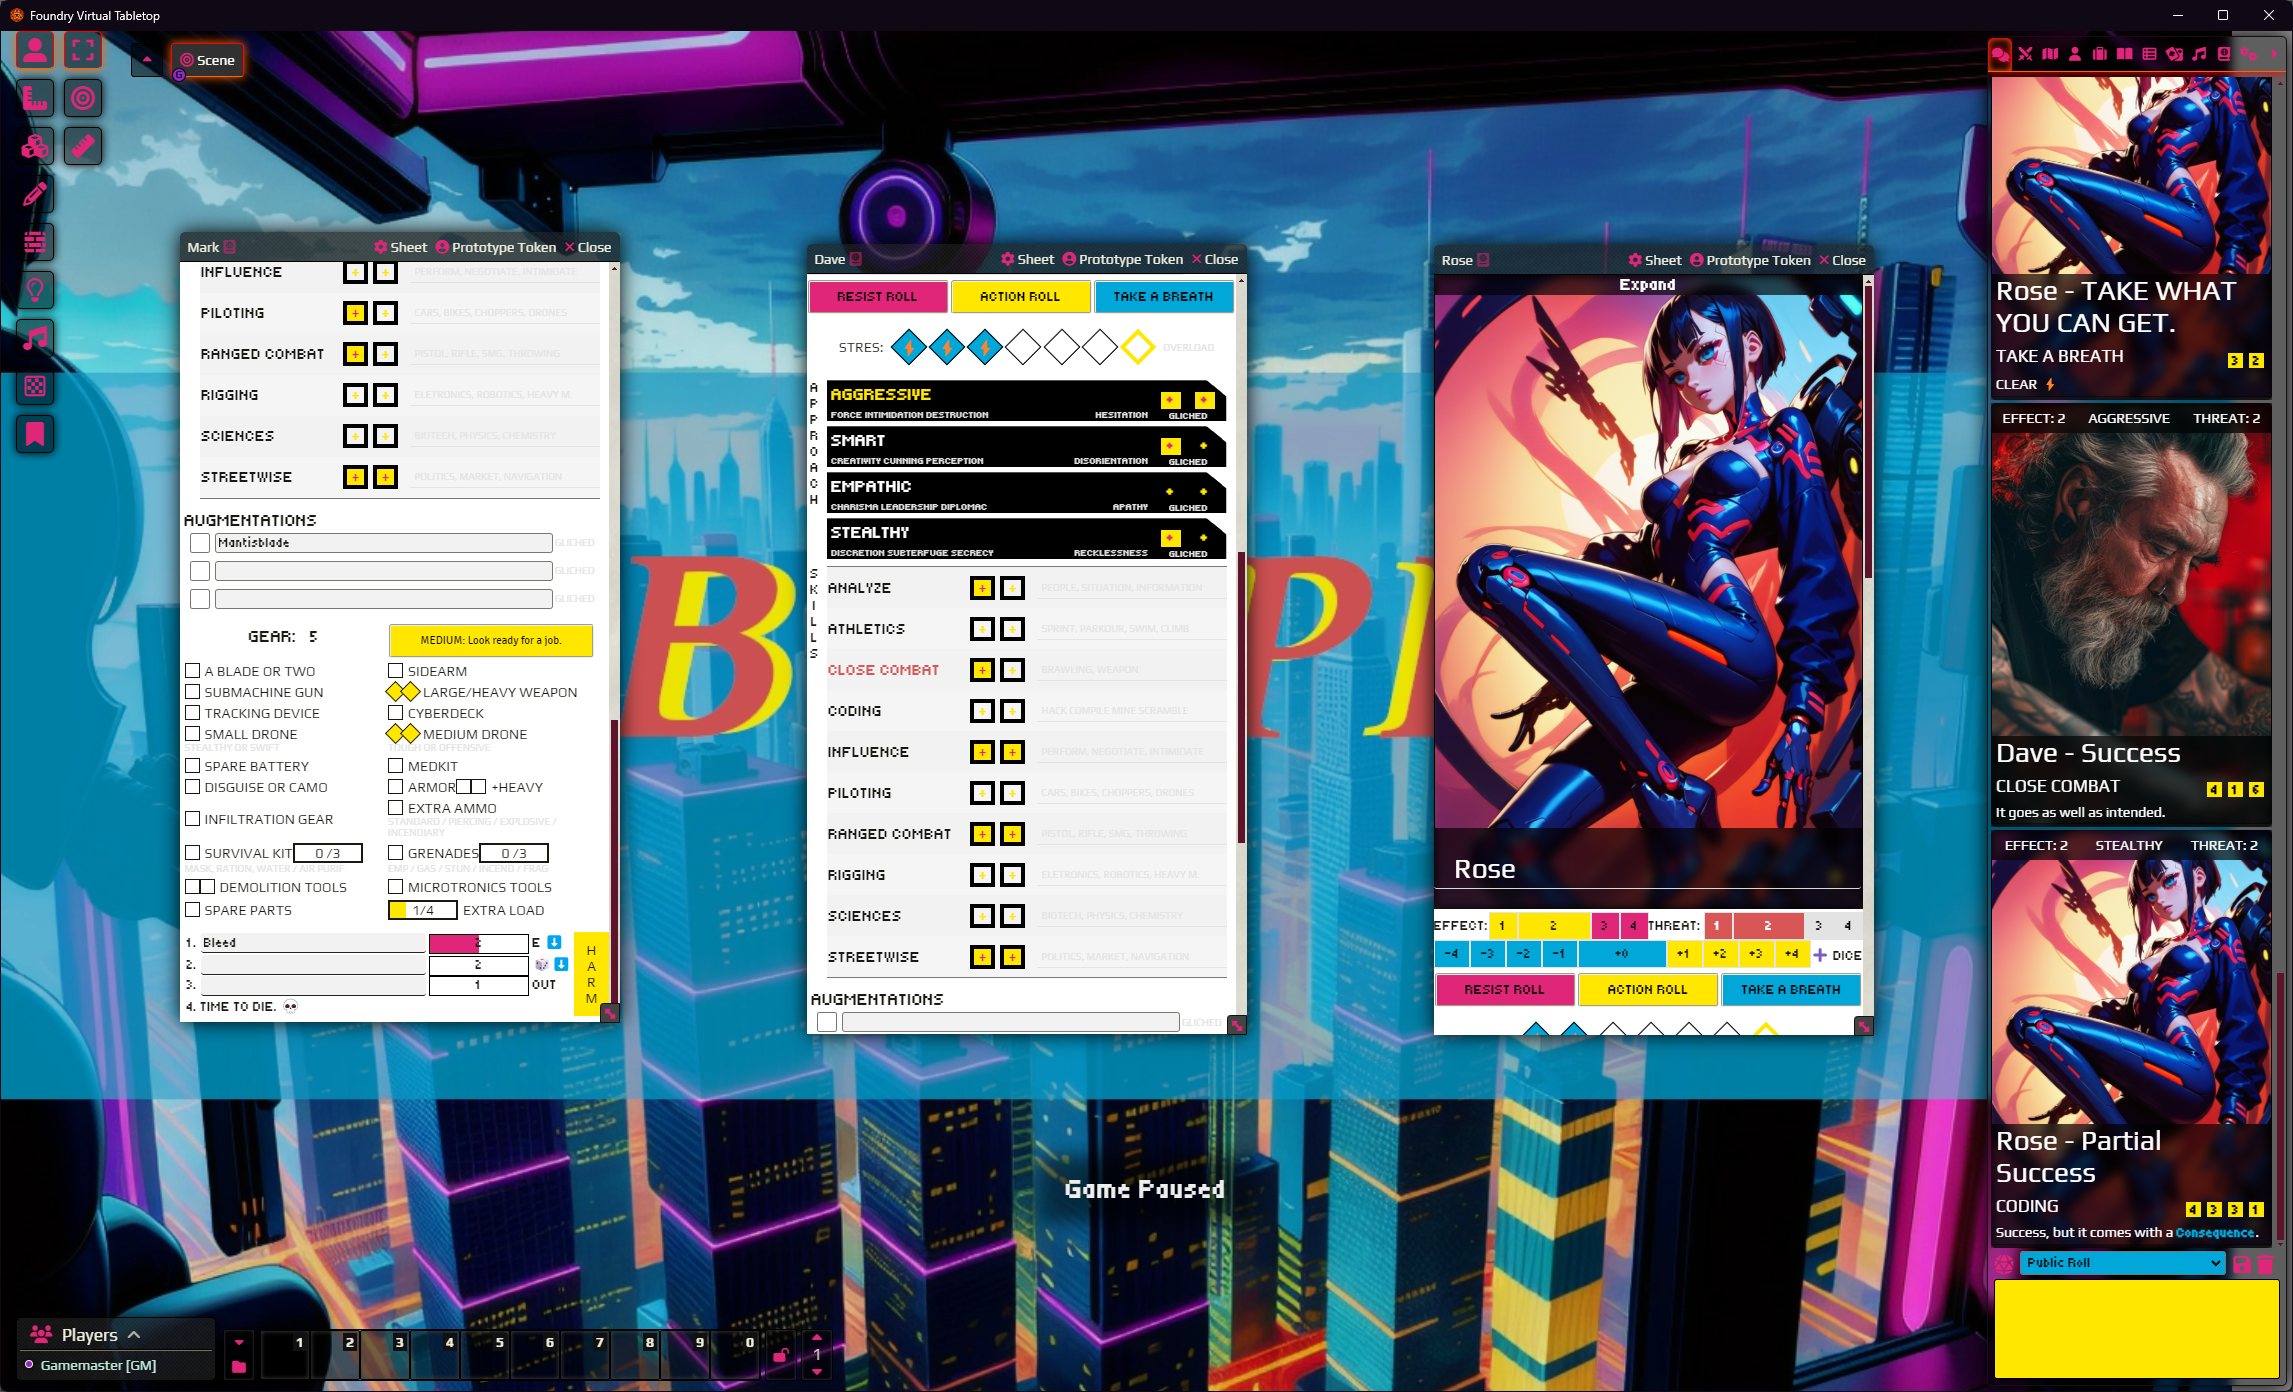Tick the Medkit checkbox

[396, 766]
